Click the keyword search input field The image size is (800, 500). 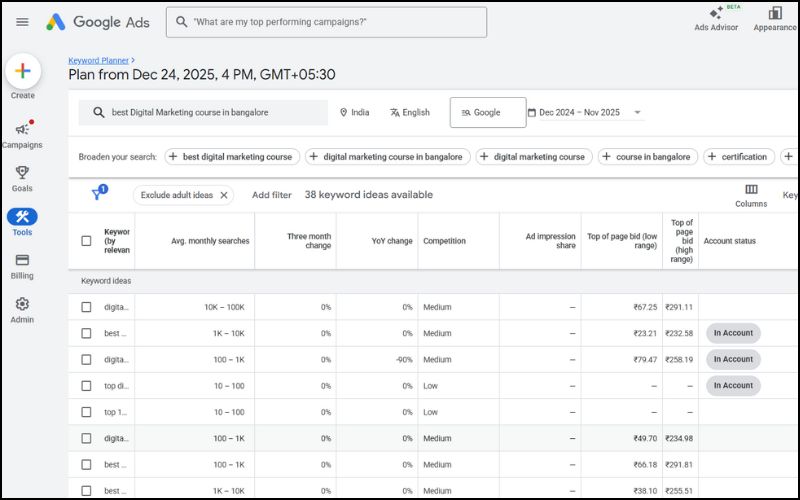tap(203, 112)
